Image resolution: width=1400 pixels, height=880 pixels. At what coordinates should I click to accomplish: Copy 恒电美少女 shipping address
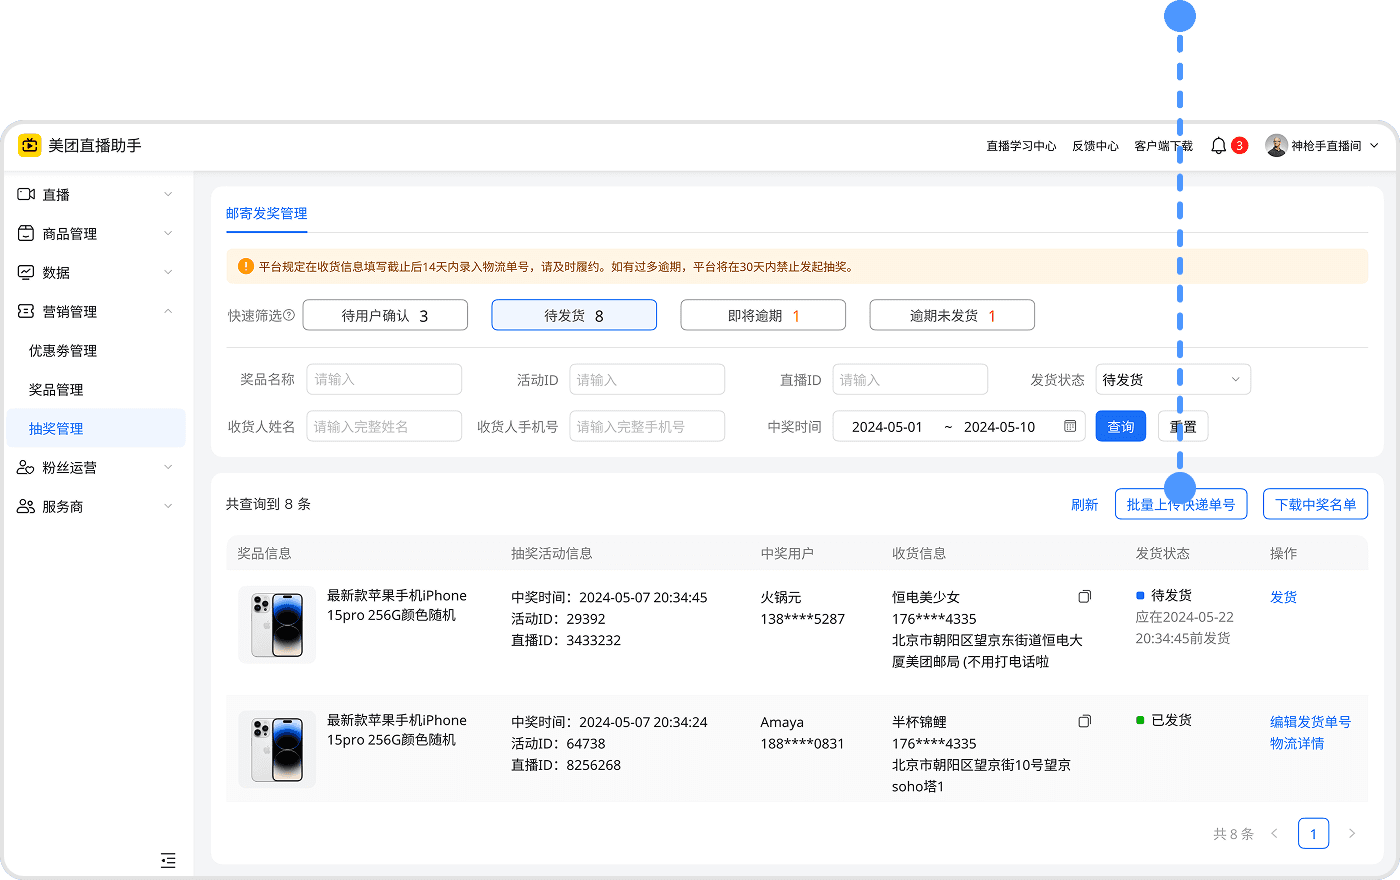(x=1084, y=597)
